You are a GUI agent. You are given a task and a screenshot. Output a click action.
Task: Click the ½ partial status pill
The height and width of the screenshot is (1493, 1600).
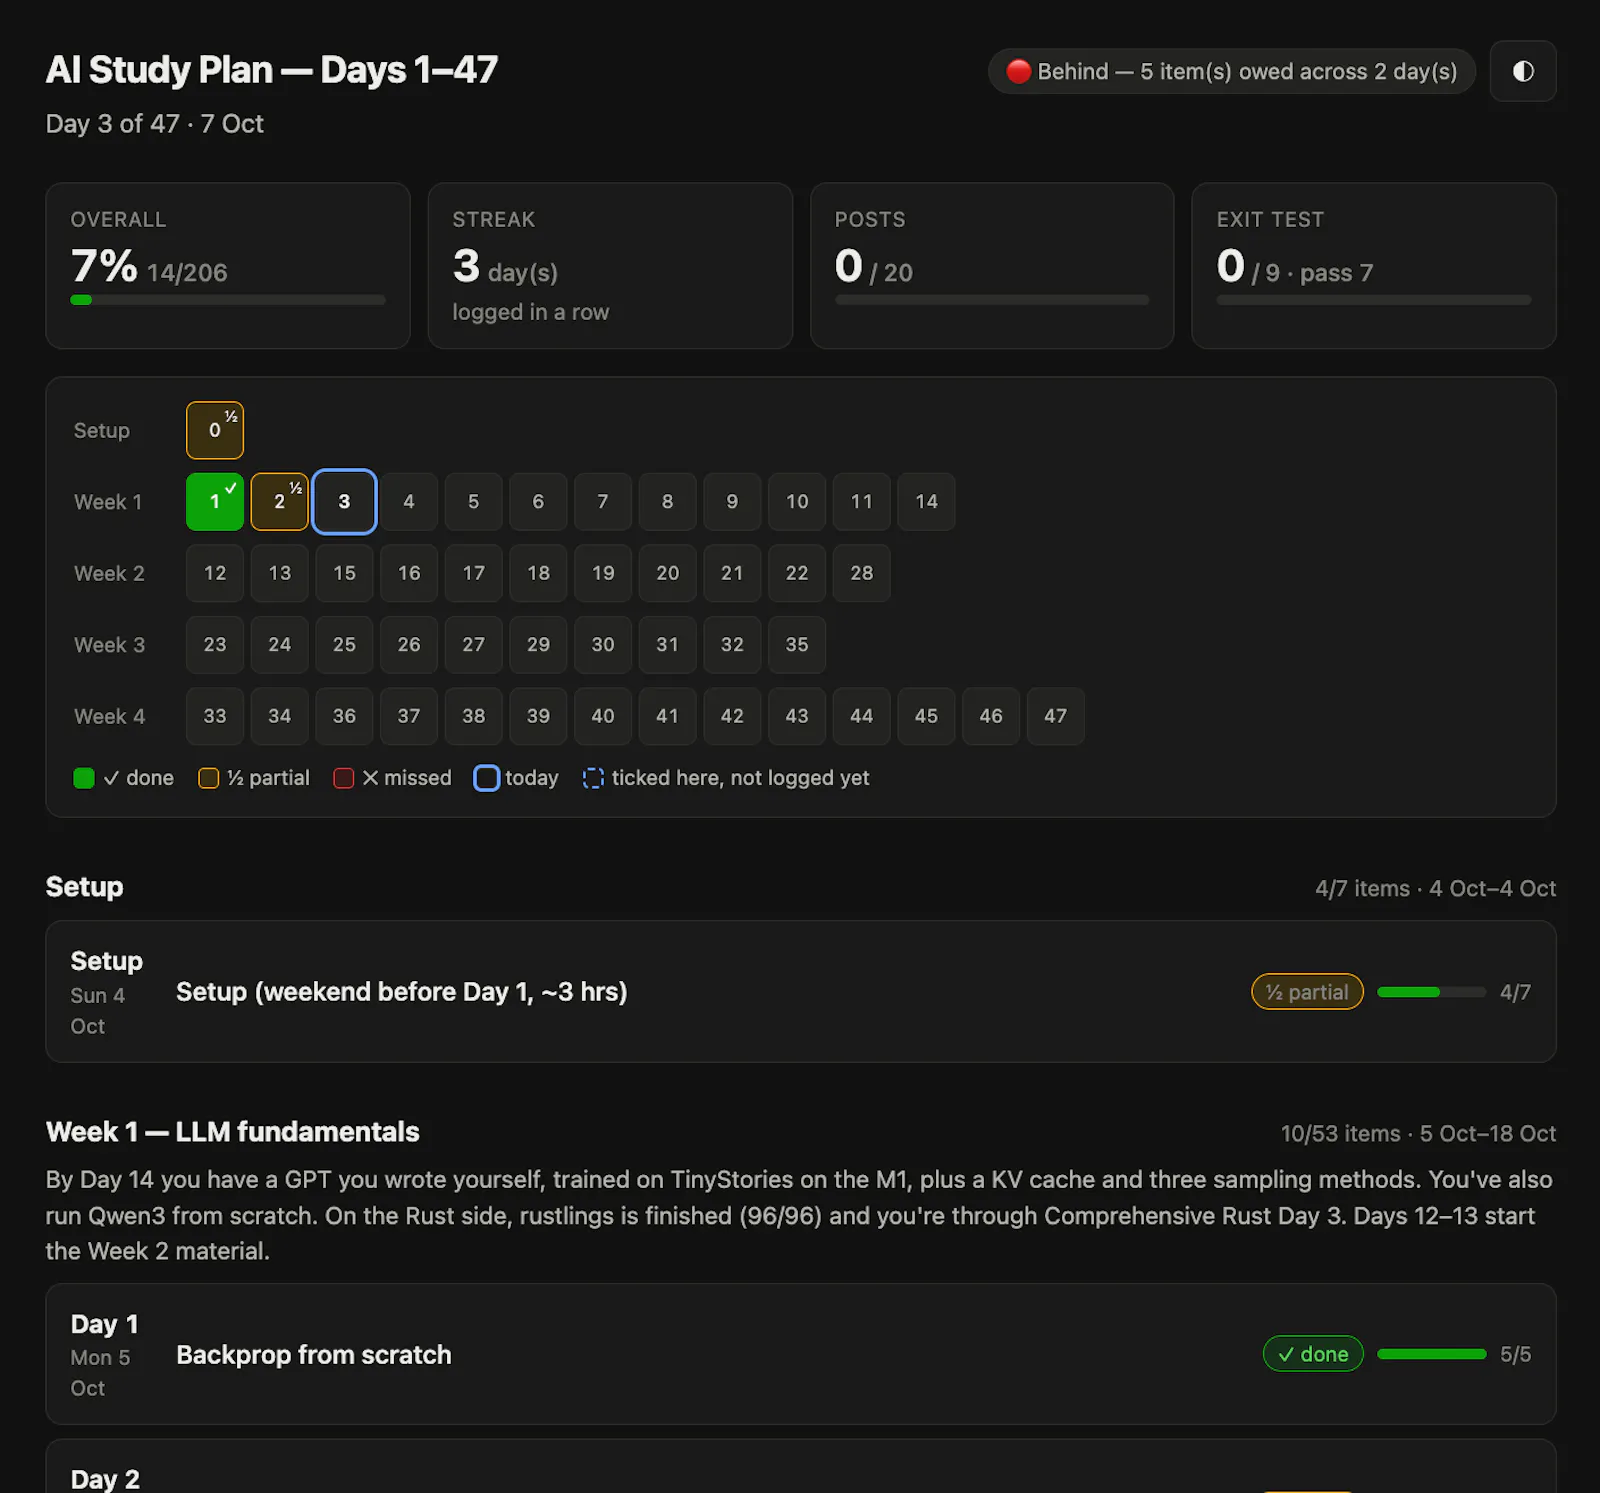click(x=1307, y=992)
